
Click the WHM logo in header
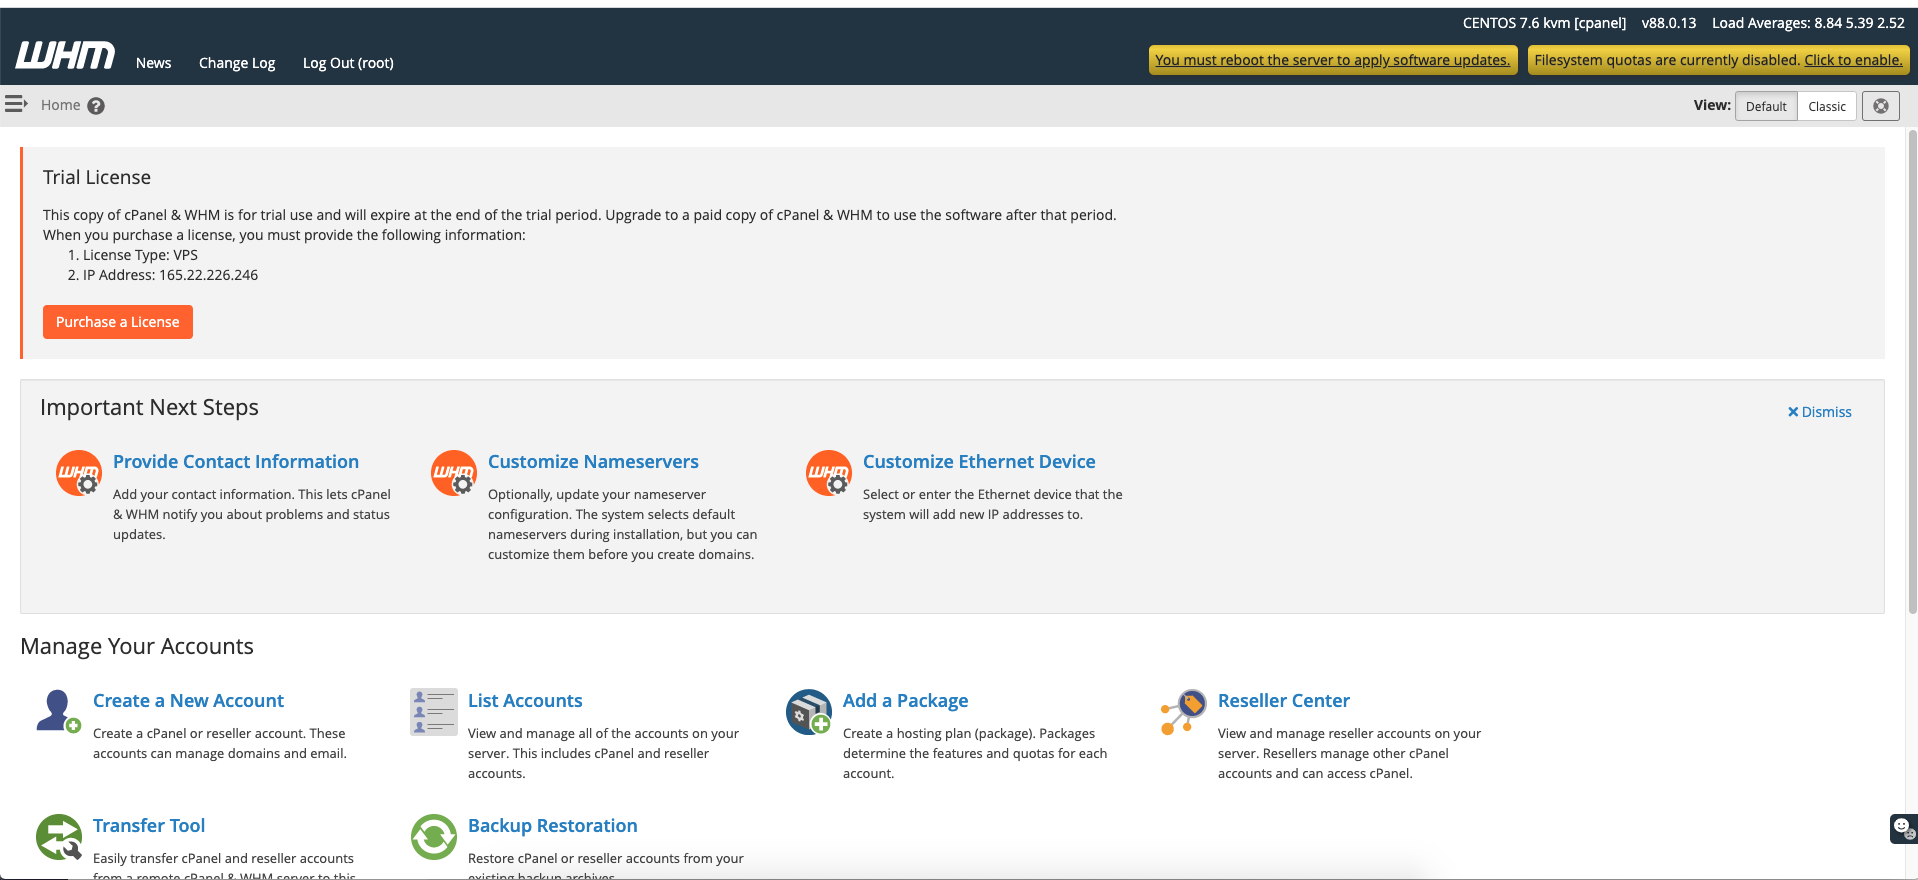point(65,56)
